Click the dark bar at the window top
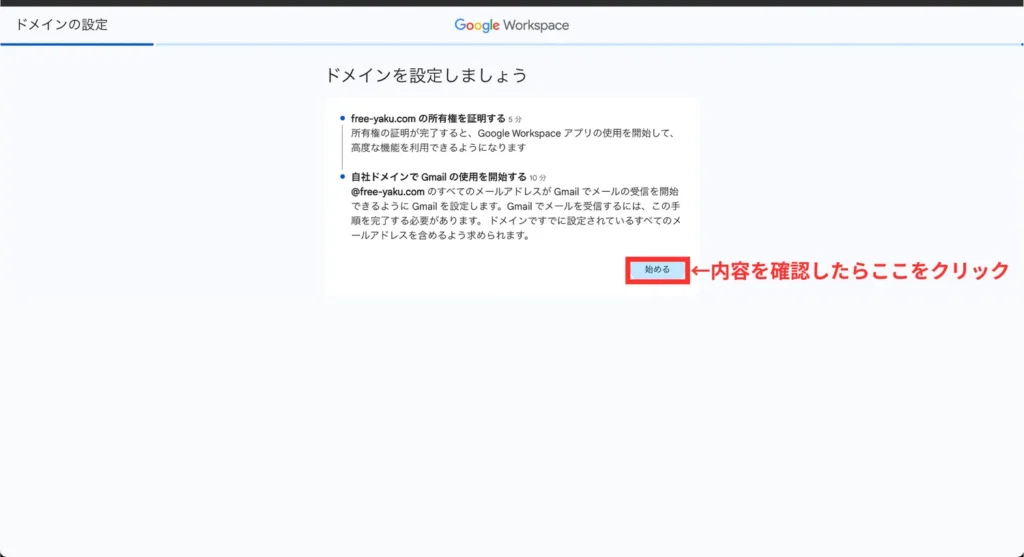The image size is (1024, 557). tap(512, 3)
